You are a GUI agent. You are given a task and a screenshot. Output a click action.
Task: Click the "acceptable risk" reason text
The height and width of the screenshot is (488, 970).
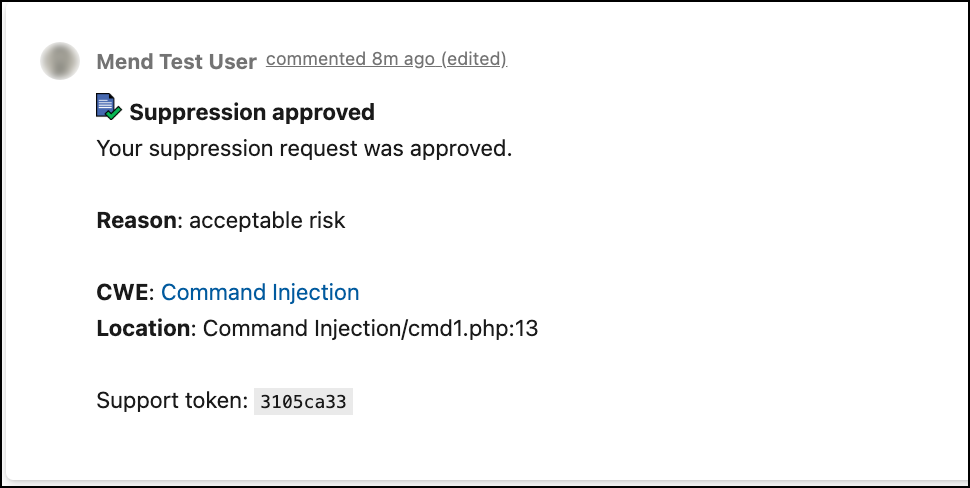[267, 221]
